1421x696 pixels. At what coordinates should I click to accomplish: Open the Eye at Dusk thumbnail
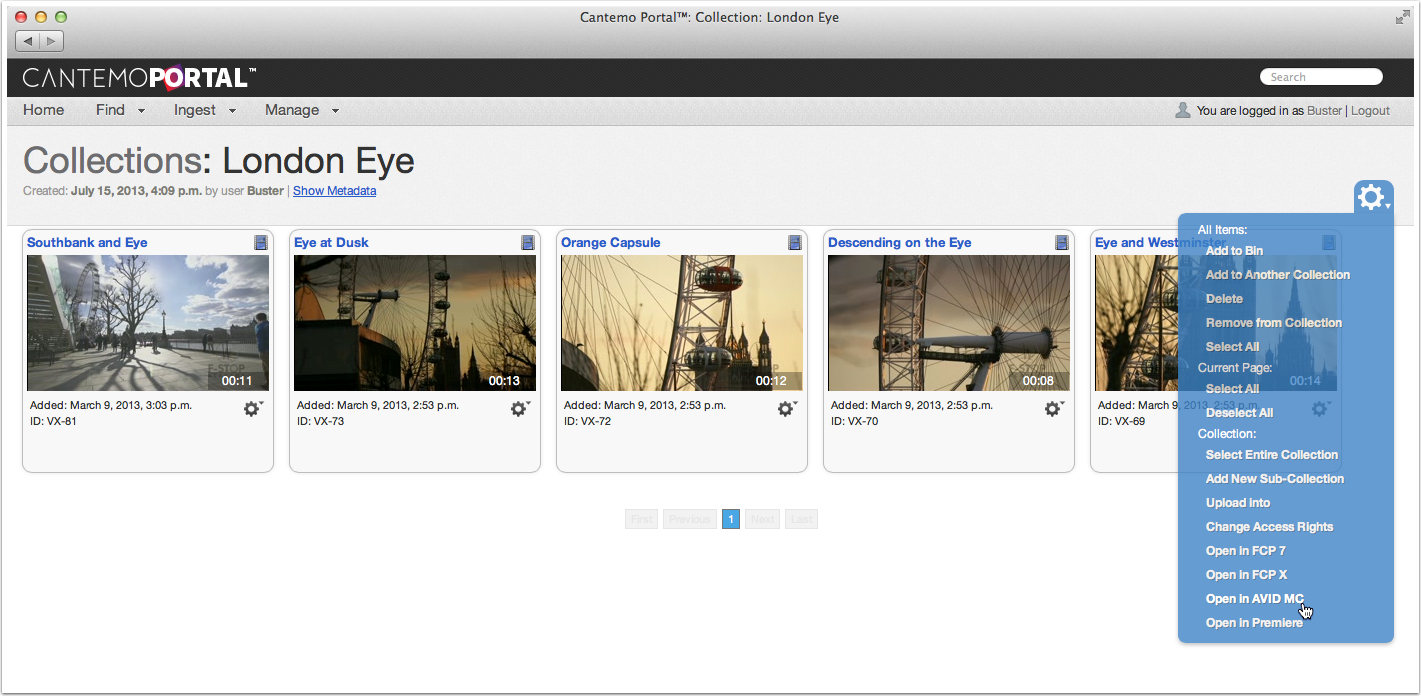click(415, 323)
